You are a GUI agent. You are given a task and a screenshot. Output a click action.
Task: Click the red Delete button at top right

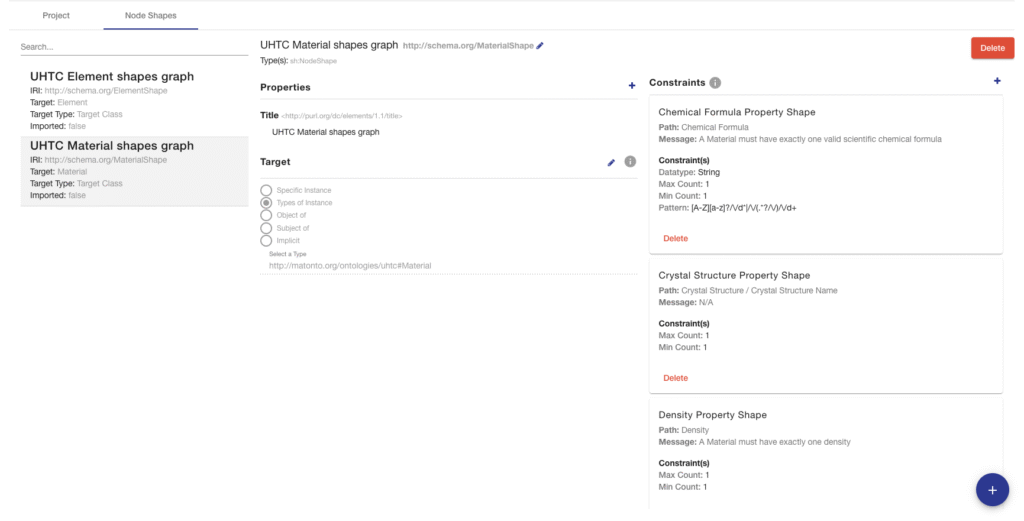click(x=991, y=48)
